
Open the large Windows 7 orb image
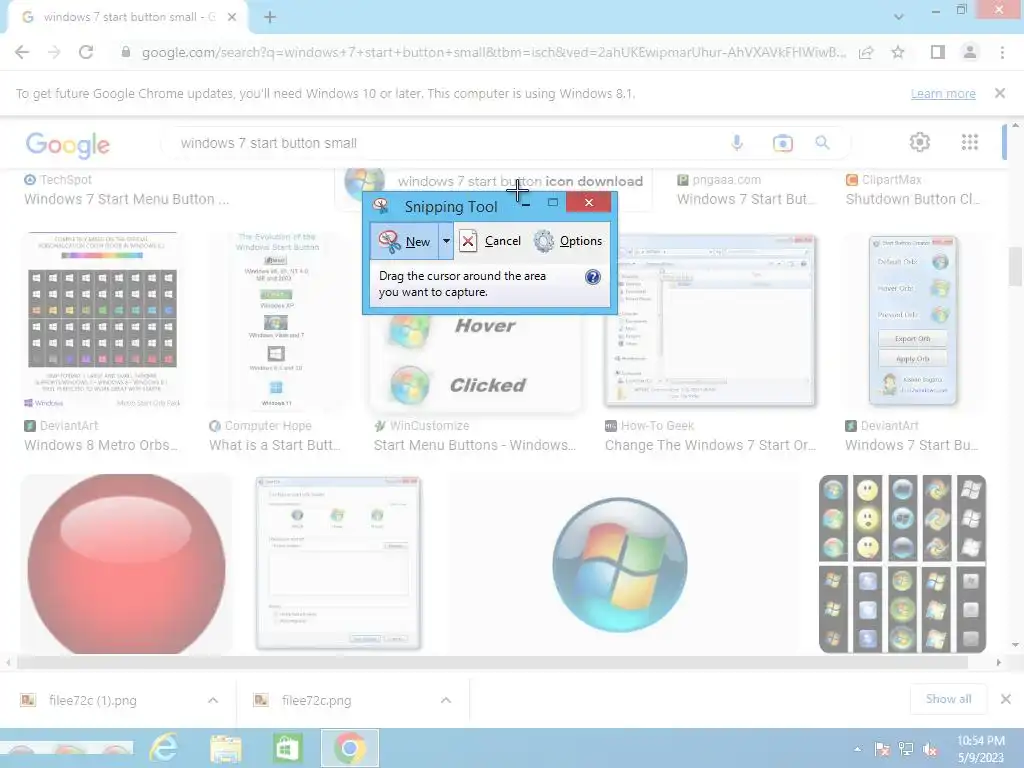[x=620, y=564]
